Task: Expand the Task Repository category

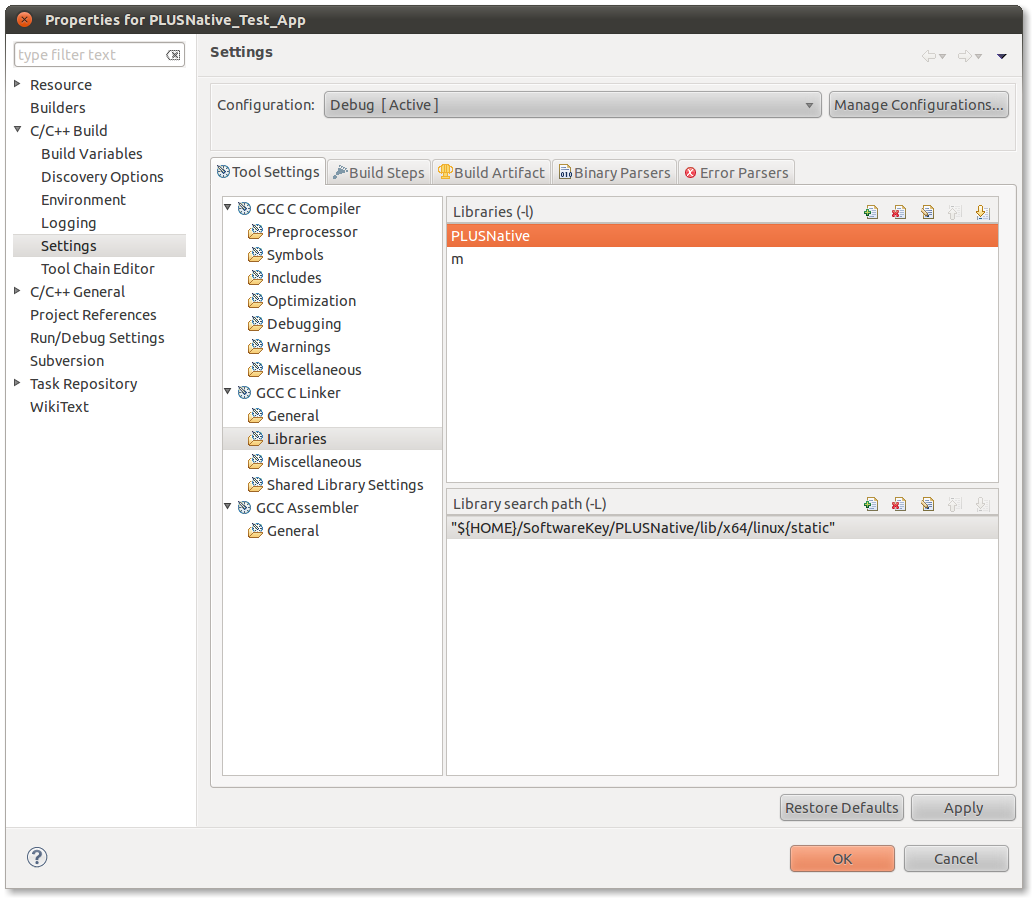Action: pyautogui.click(x=17, y=383)
